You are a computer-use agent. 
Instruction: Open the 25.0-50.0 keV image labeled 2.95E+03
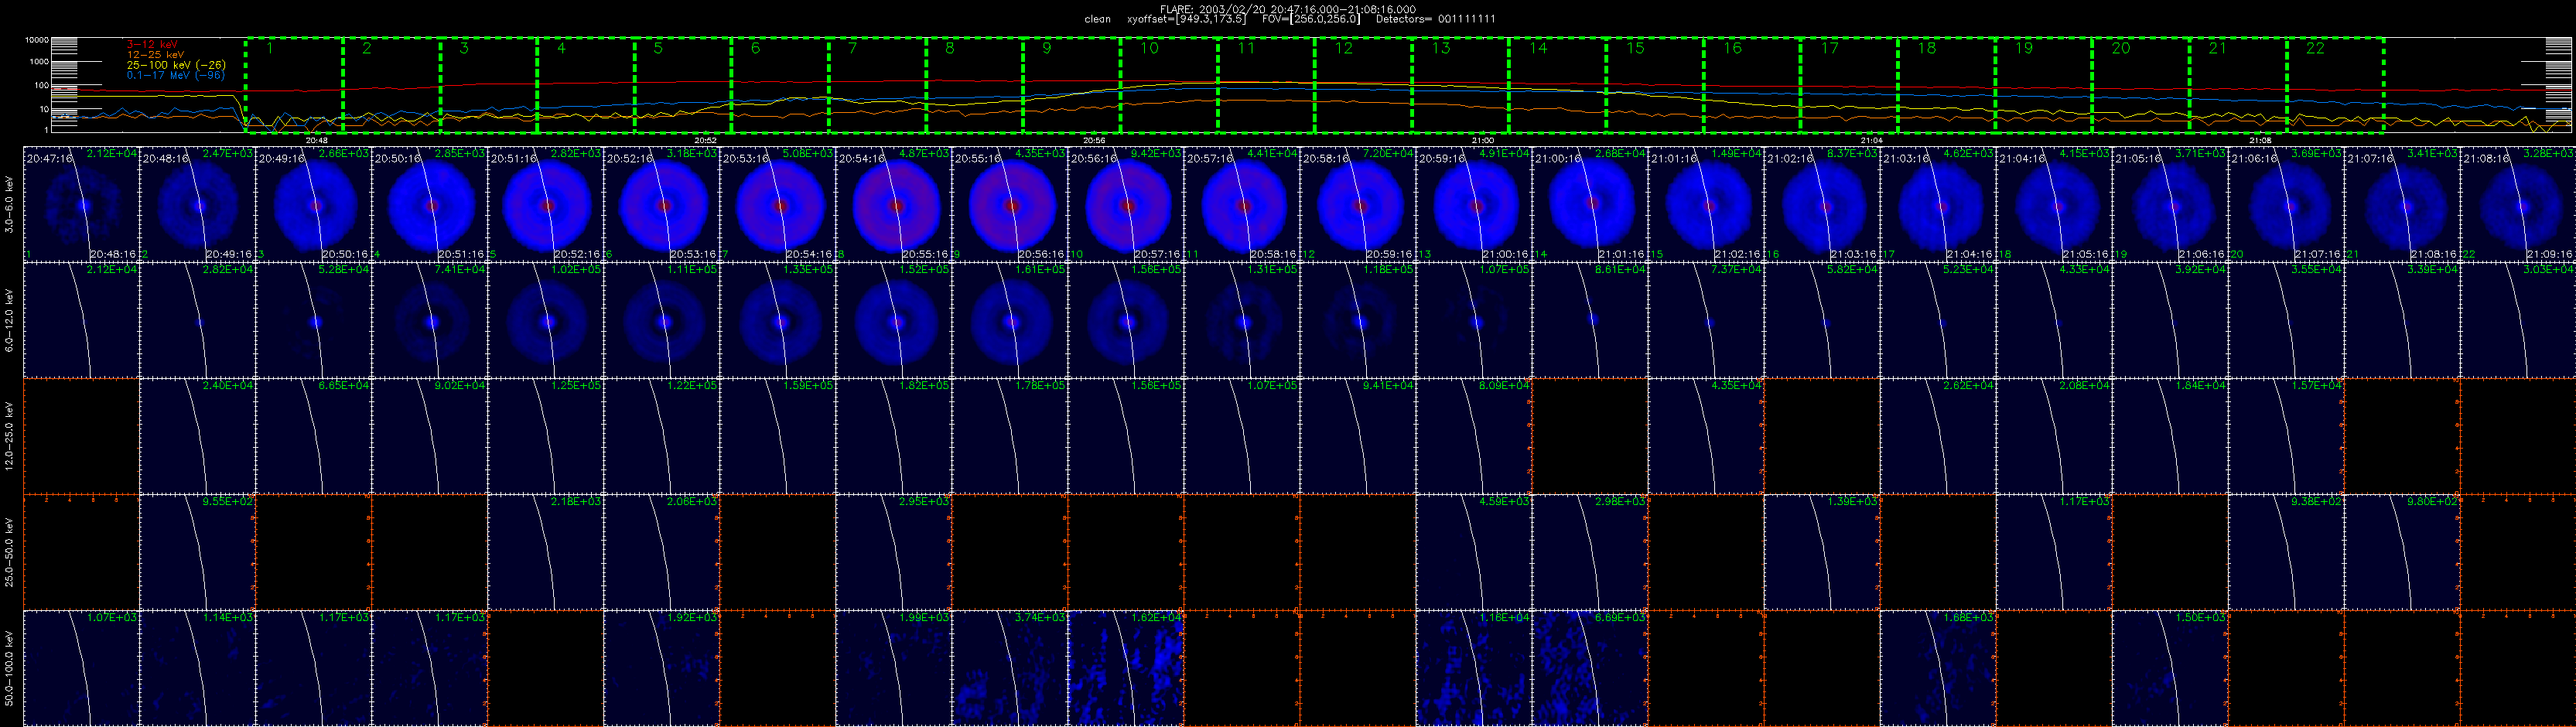pyautogui.click(x=894, y=552)
